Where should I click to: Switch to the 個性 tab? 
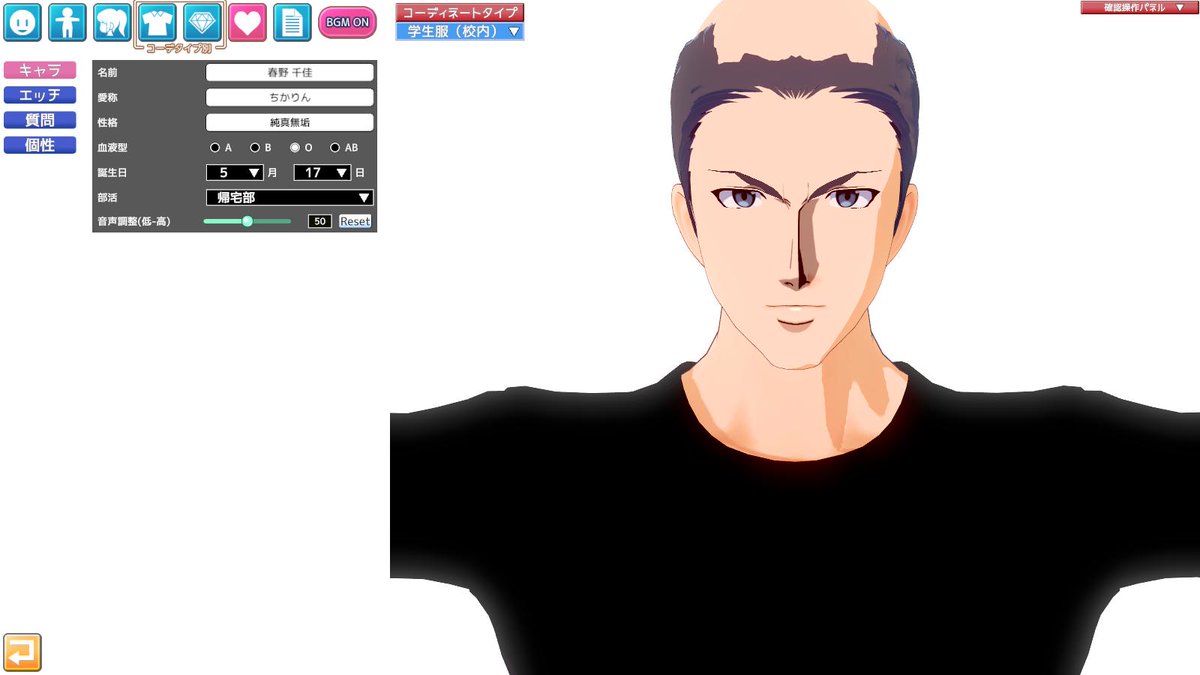(x=40, y=145)
